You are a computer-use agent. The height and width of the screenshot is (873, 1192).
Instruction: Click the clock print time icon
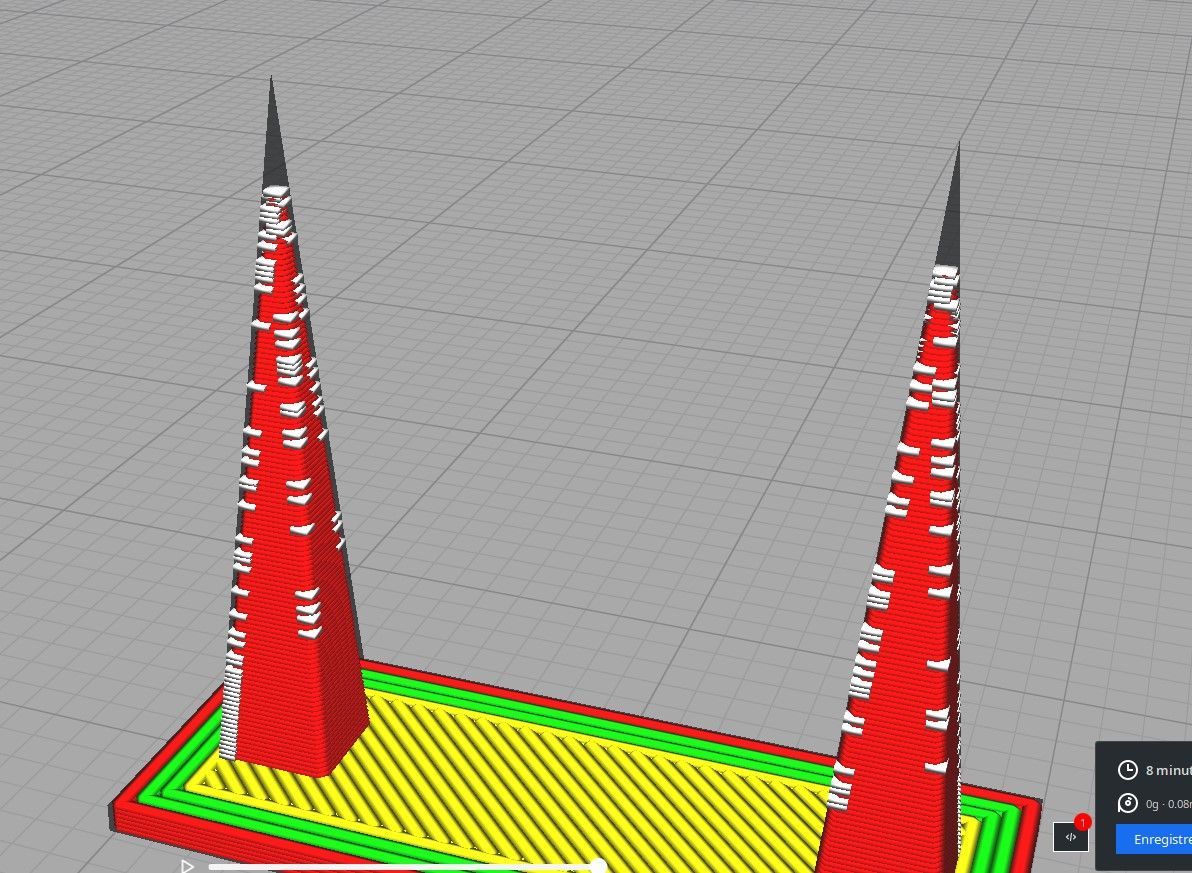pos(1128,770)
